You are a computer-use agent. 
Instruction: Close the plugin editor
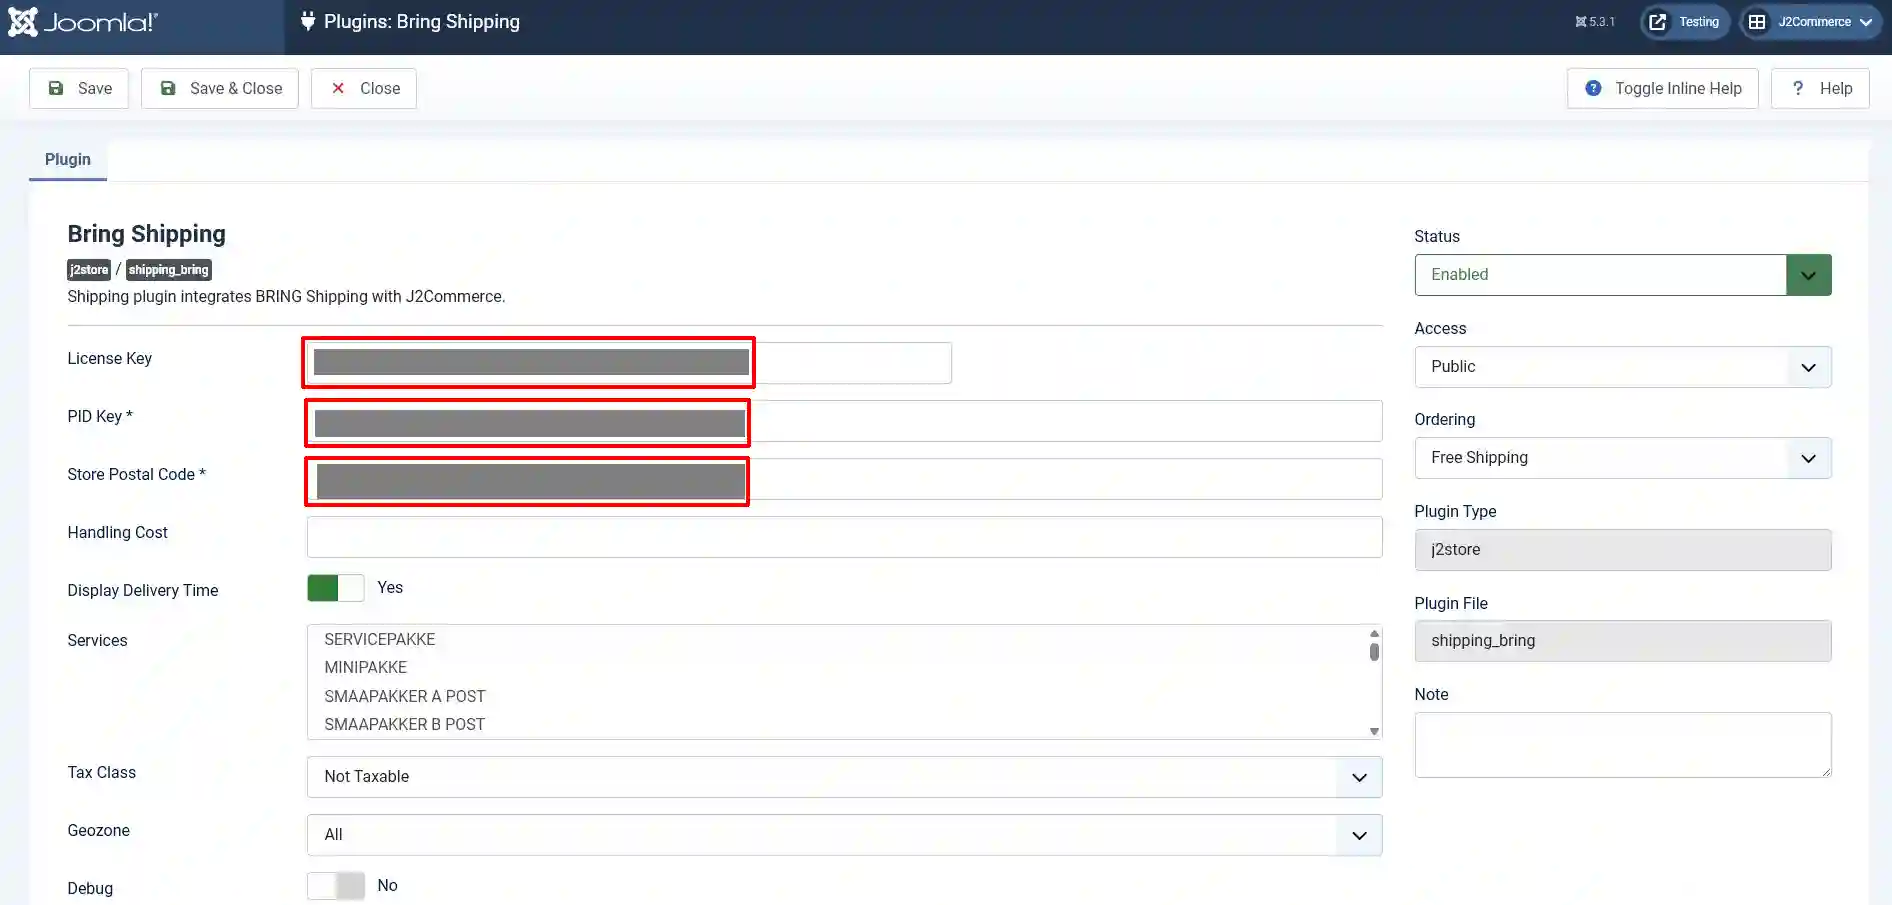[x=364, y=88]
